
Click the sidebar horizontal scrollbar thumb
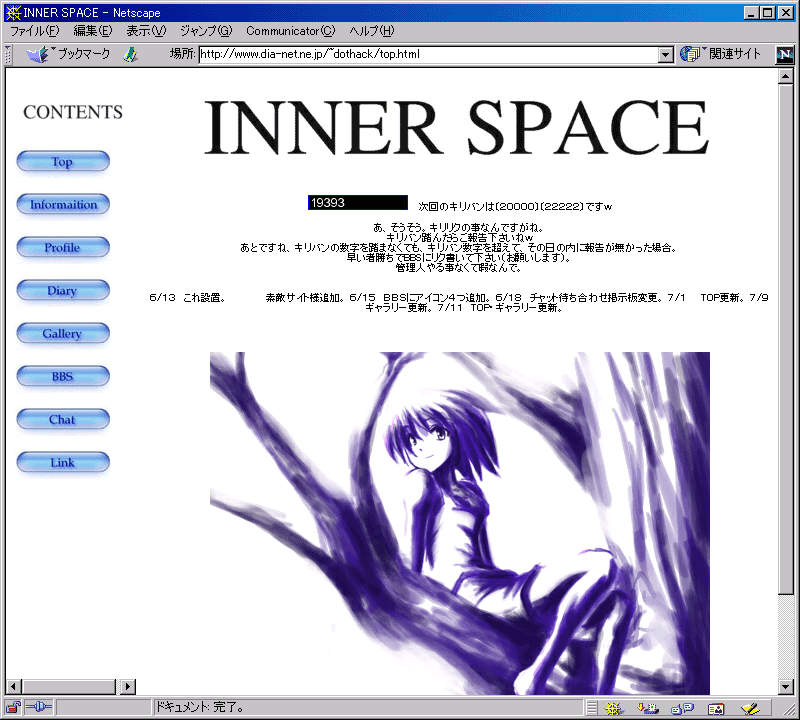pyautogui.click(x=69, y=687)
